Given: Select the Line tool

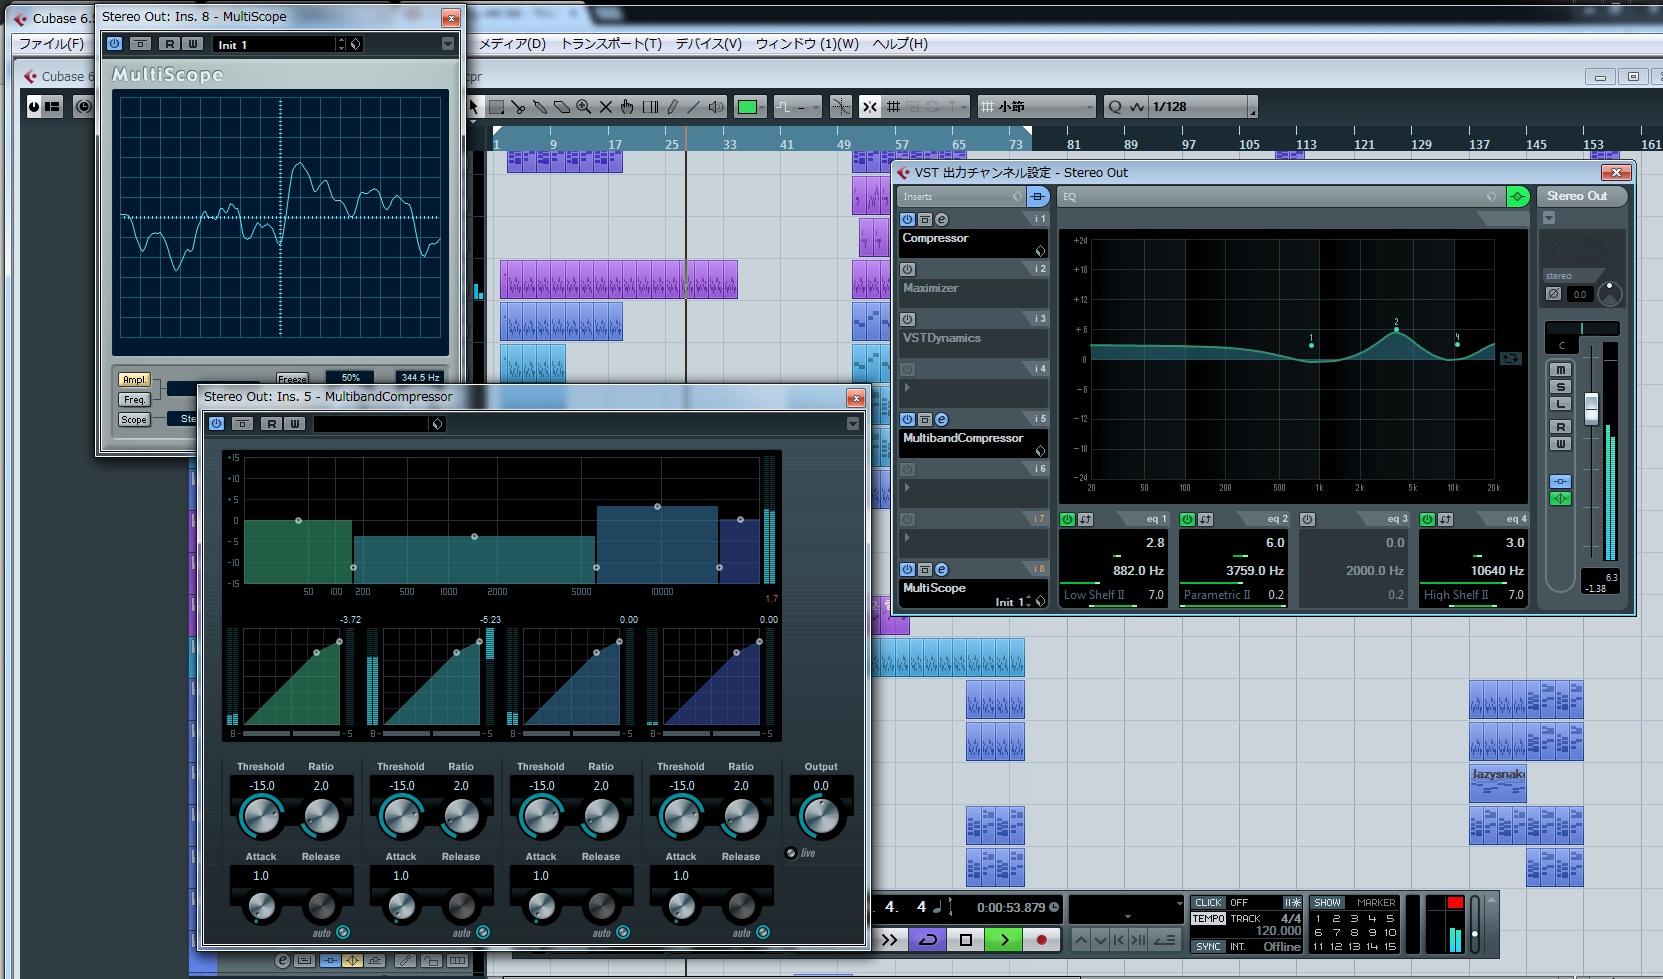Looking at the screenshot, I should pos(694,107).
